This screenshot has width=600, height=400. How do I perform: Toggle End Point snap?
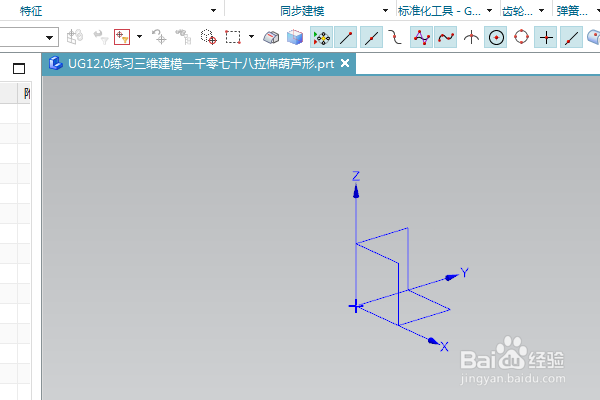(346, 38)
